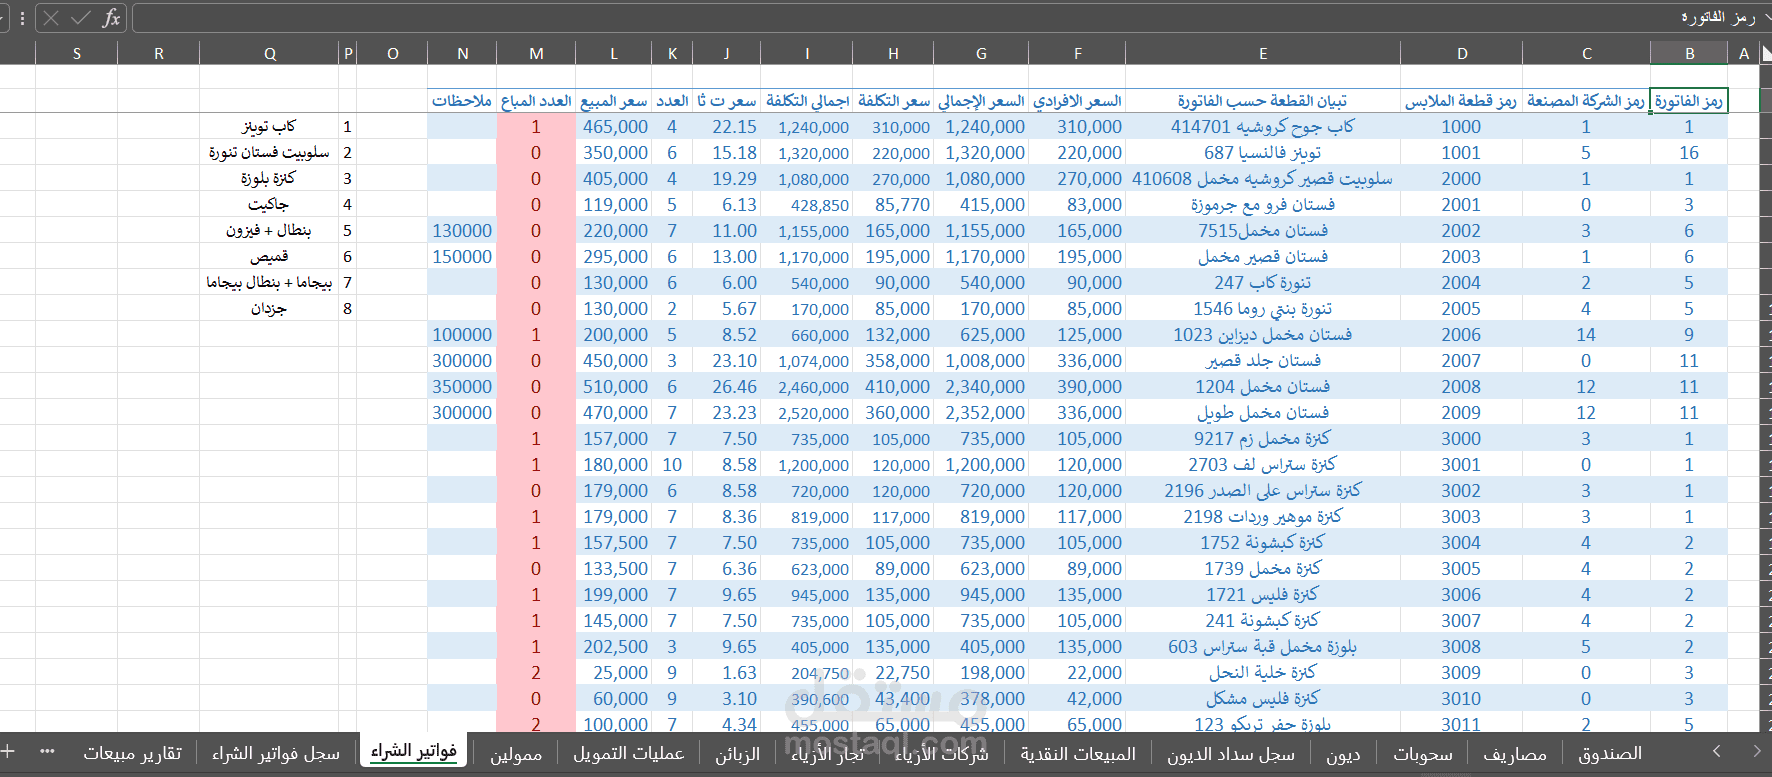Open the الصندوق sheet tab
The height and width of the screenshot is (777, 1772).
pos(1610,753)
